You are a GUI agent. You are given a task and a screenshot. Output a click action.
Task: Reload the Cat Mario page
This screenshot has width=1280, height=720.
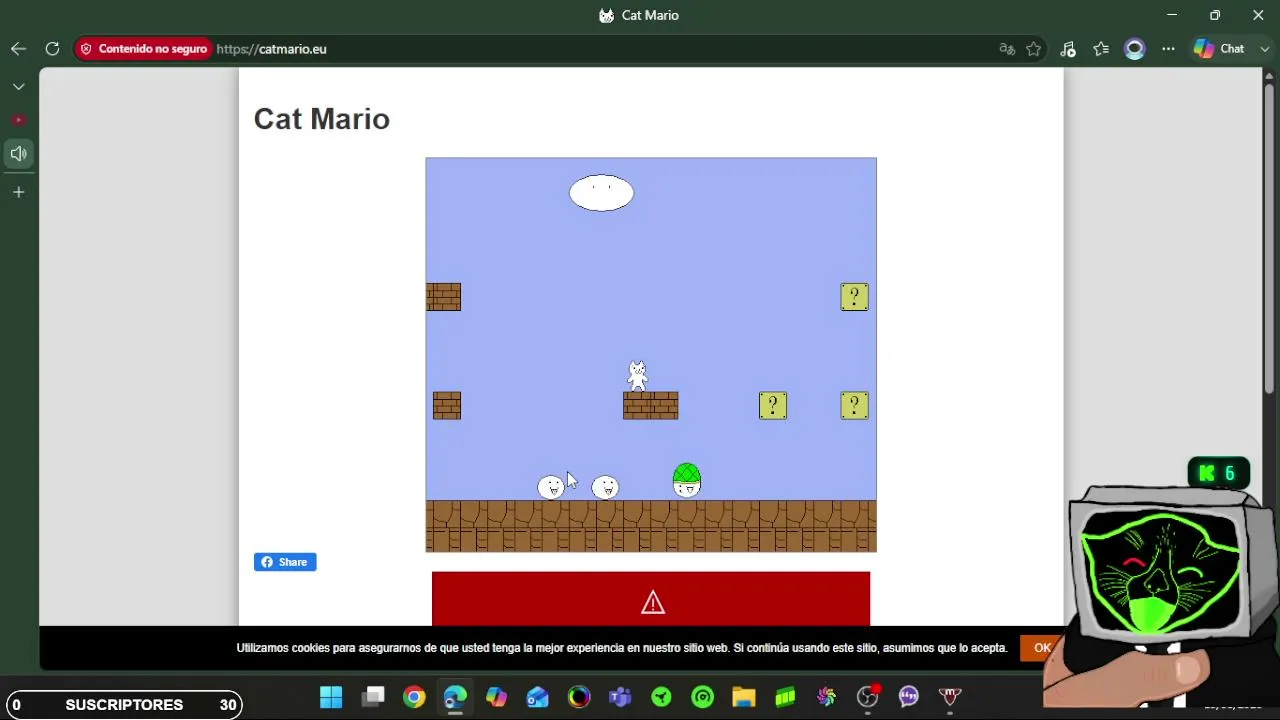[x=52, y=49]
